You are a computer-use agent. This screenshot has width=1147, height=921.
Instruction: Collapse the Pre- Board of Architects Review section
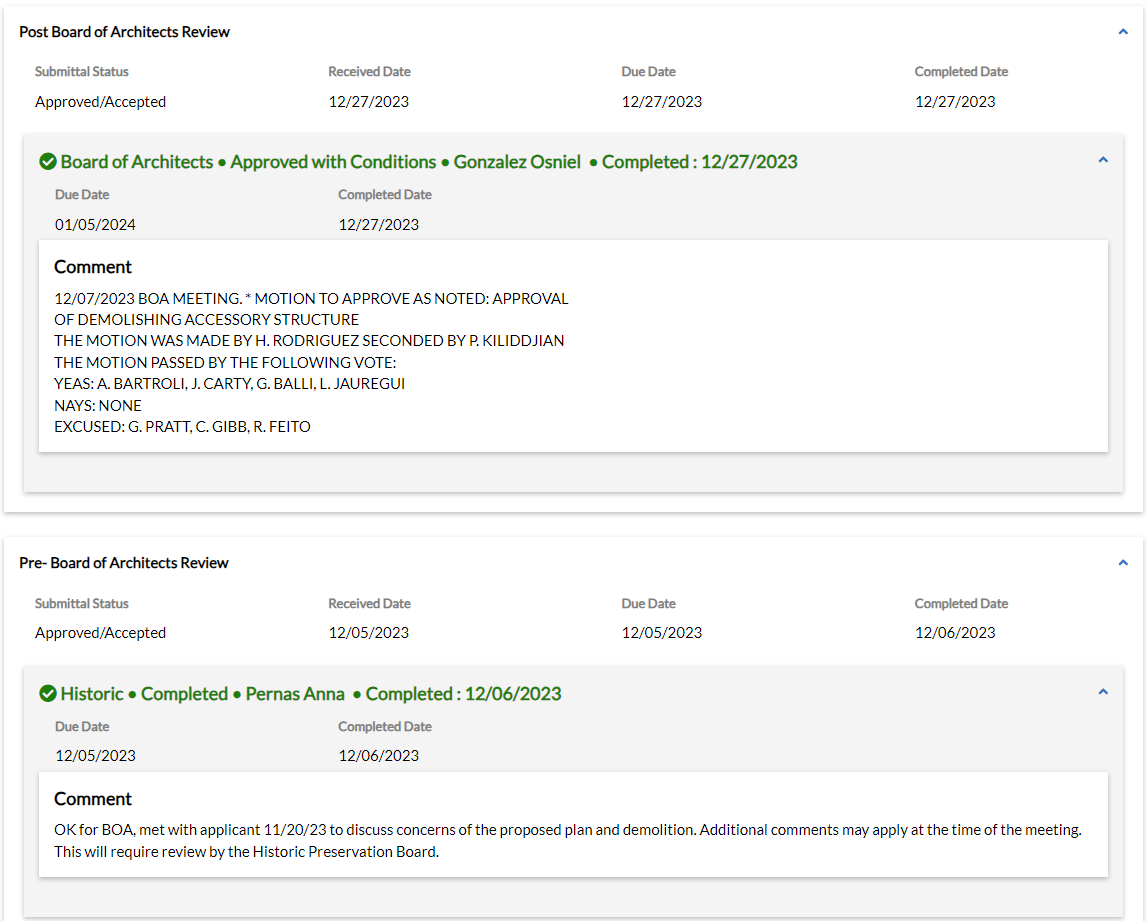(1123, 563)
